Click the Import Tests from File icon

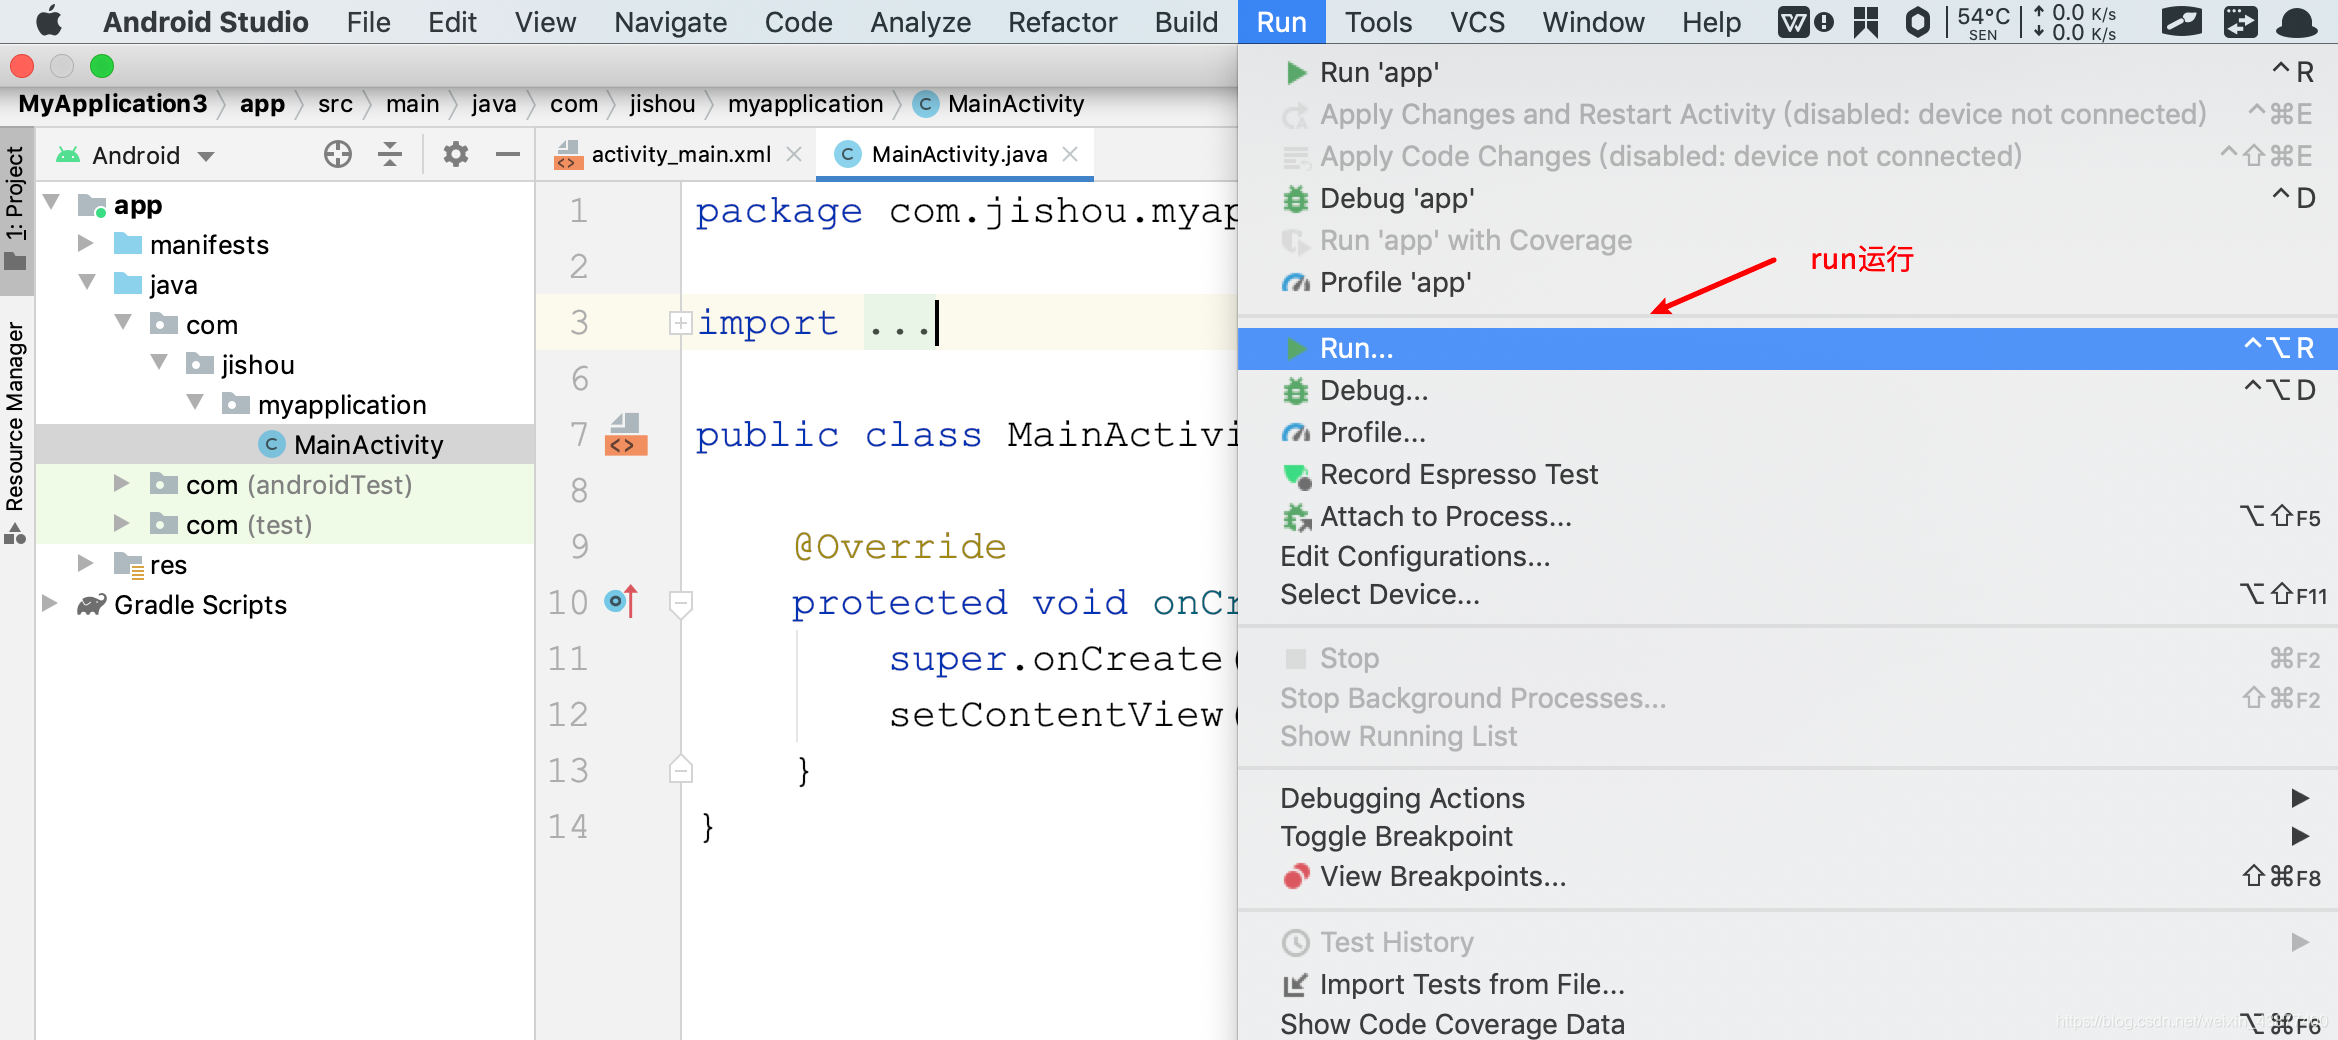click(1296, 985)
